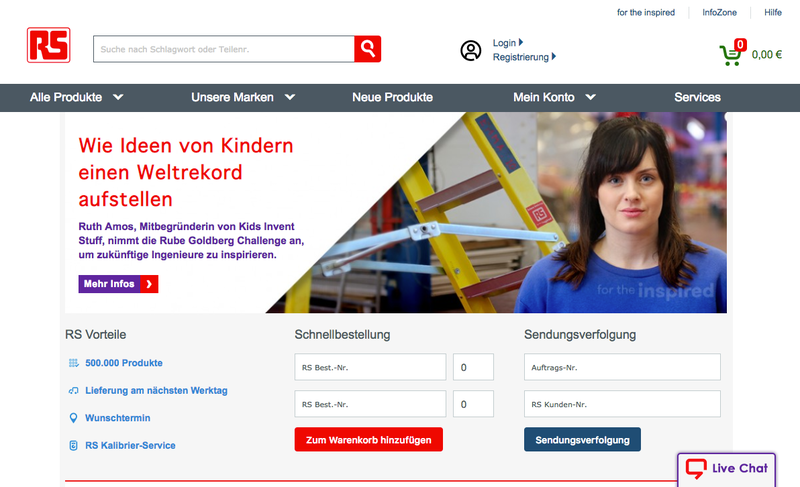Open the InfoZone link
Screen dimensions: 800x487
coord(719,12)
